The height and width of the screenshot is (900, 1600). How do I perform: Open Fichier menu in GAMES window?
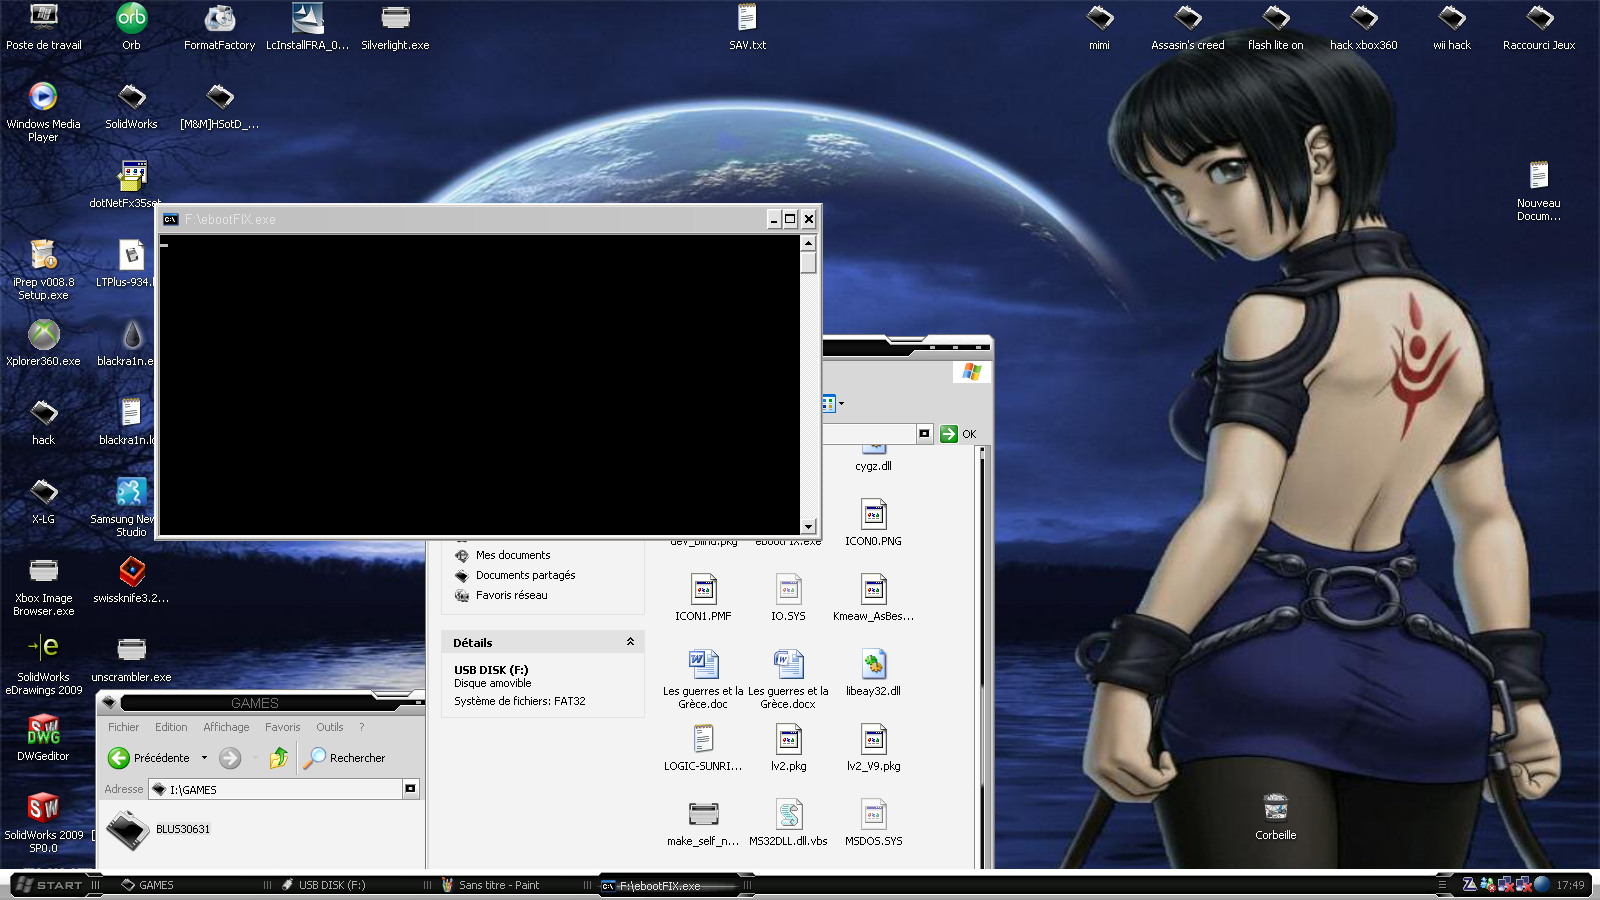point(123,727)
